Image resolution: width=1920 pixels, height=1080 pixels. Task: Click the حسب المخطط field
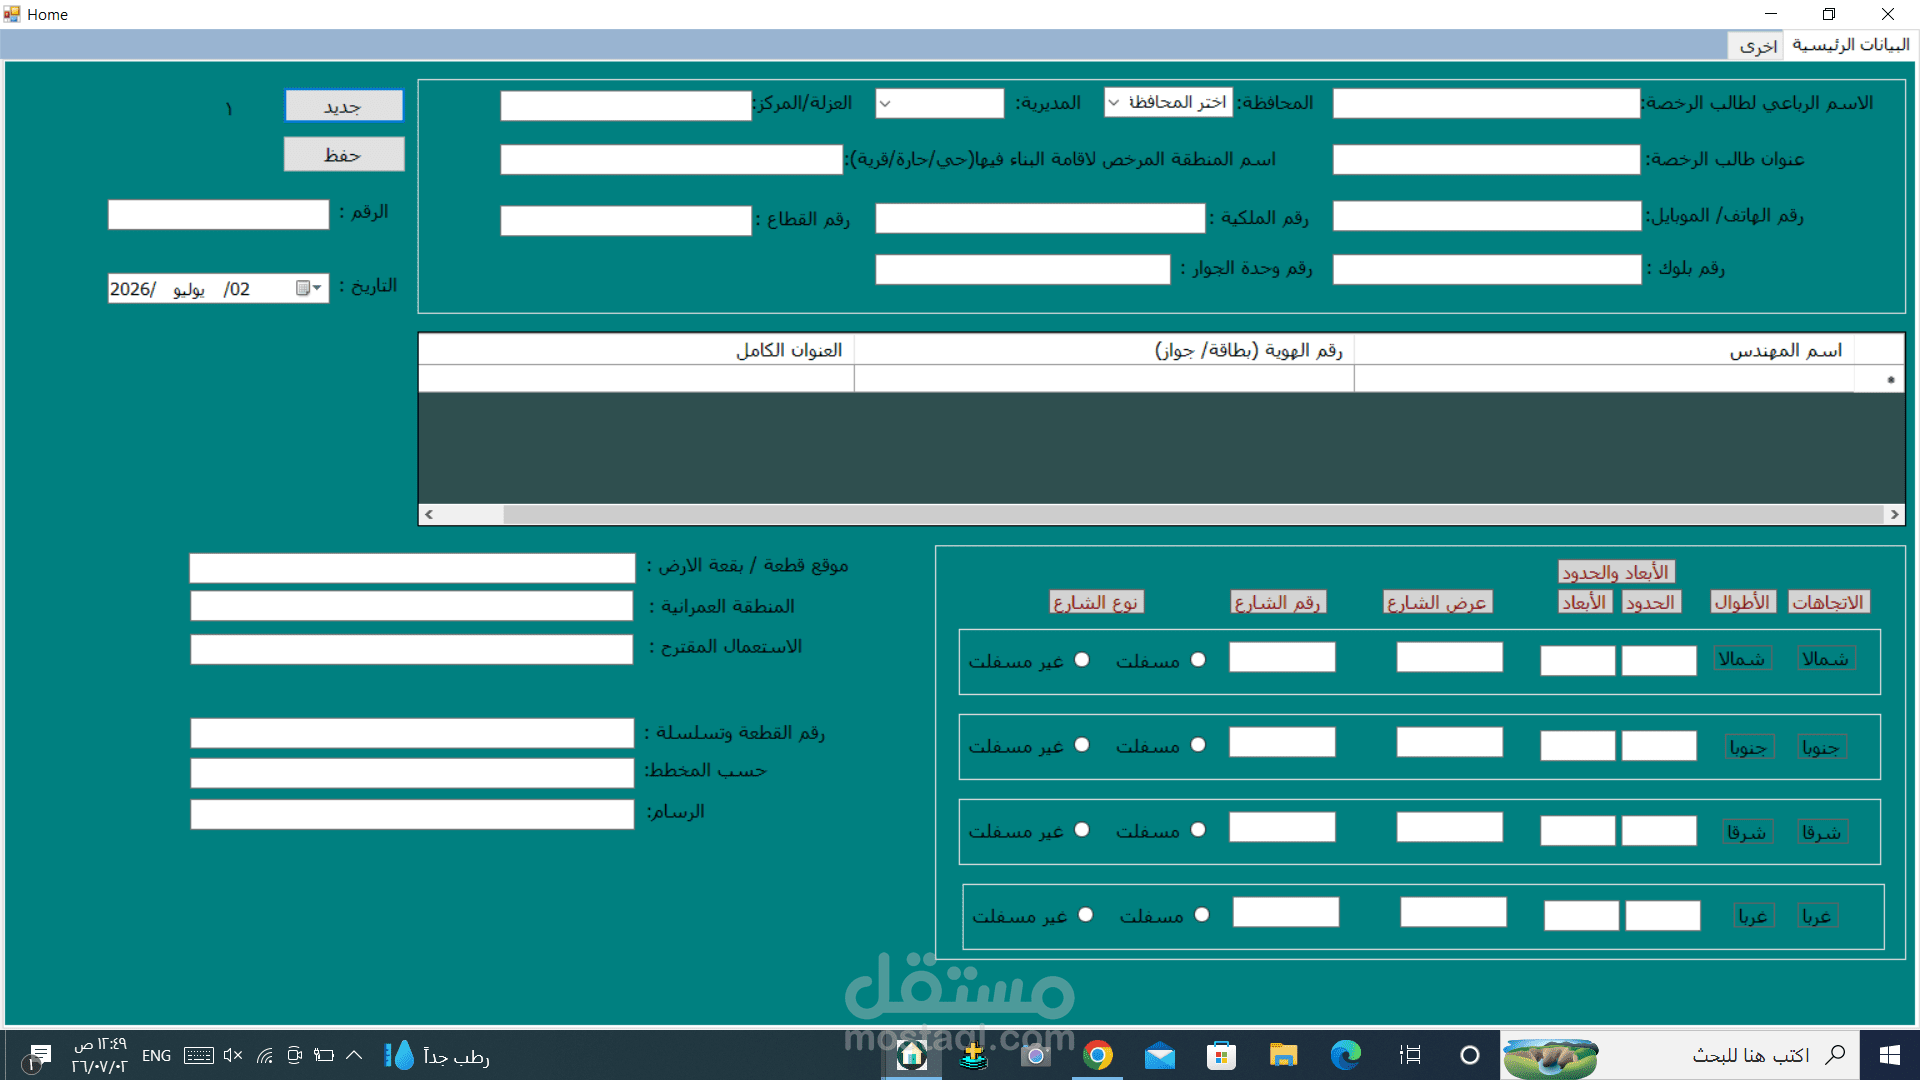[x=412, y=773]
